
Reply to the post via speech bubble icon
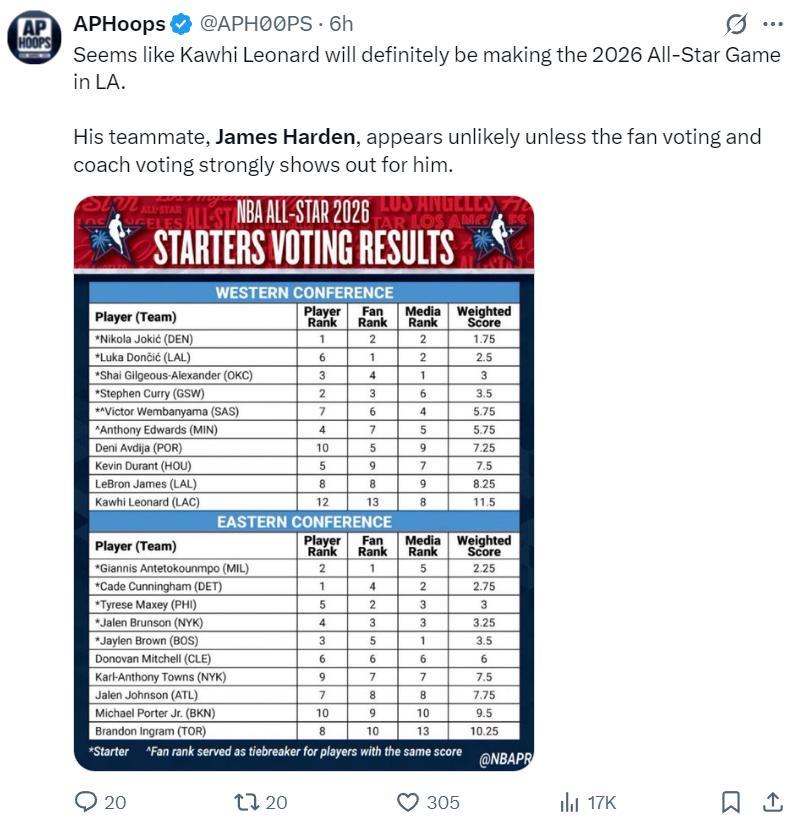[x=88, y=802]
